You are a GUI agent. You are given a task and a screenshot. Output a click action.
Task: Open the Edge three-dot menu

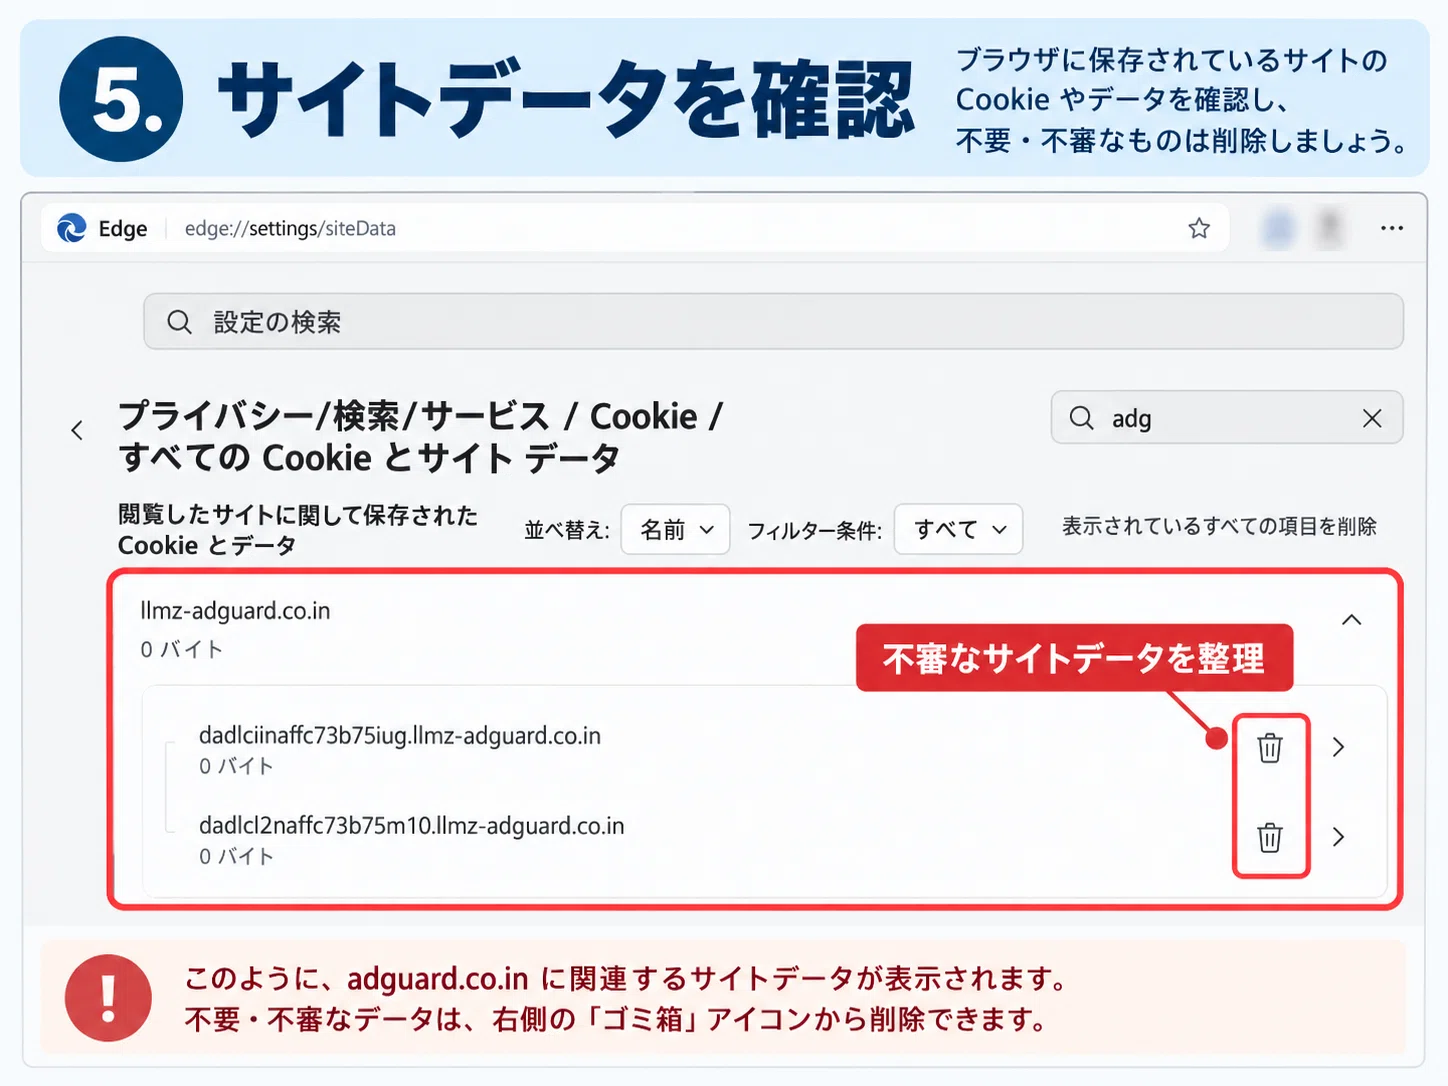[x=1391, y=228]
